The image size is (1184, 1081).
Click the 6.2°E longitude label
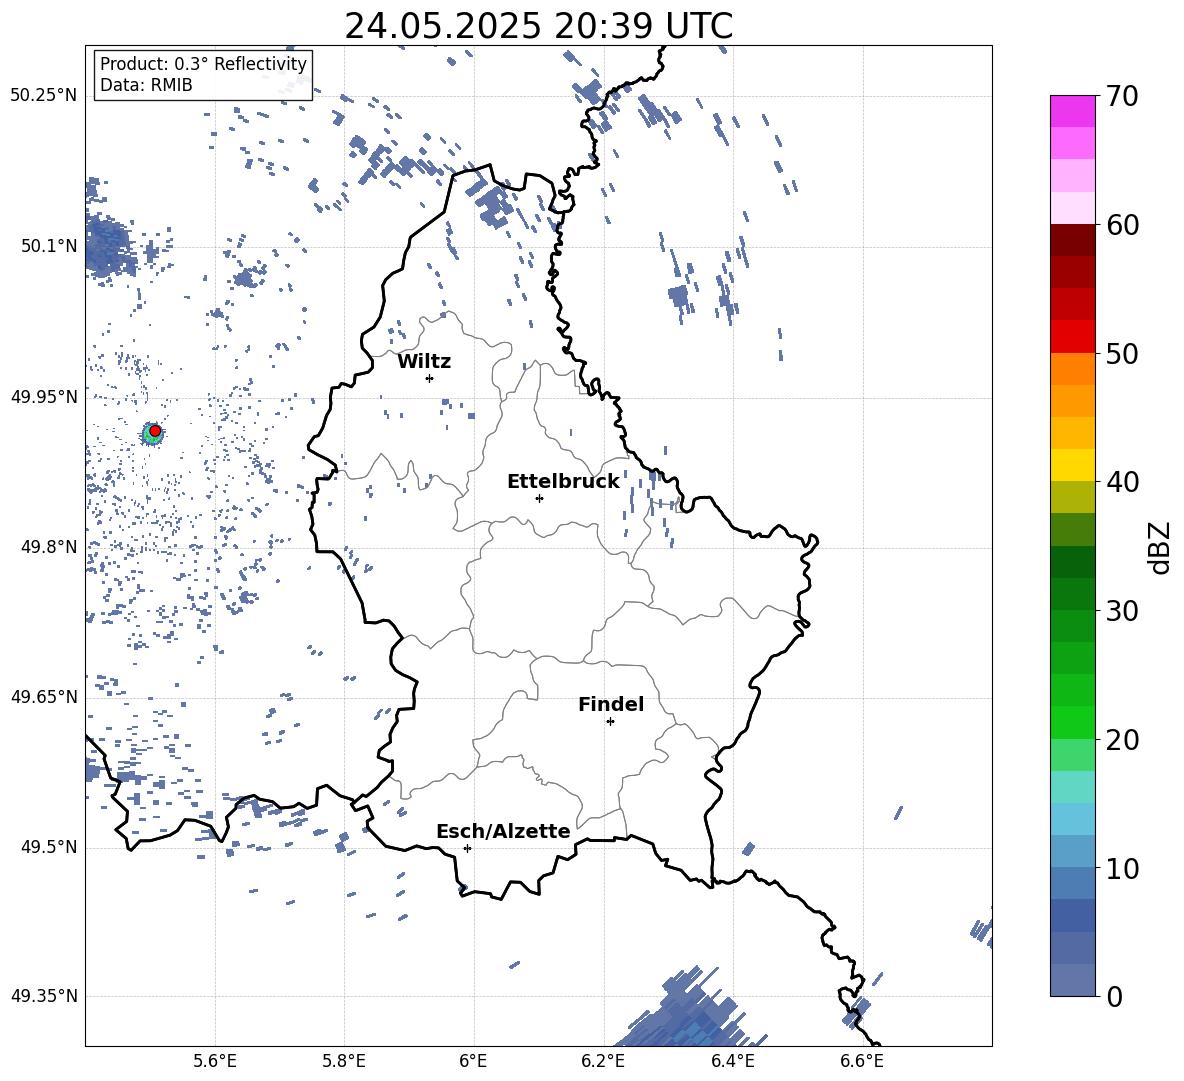(603, 1061)
